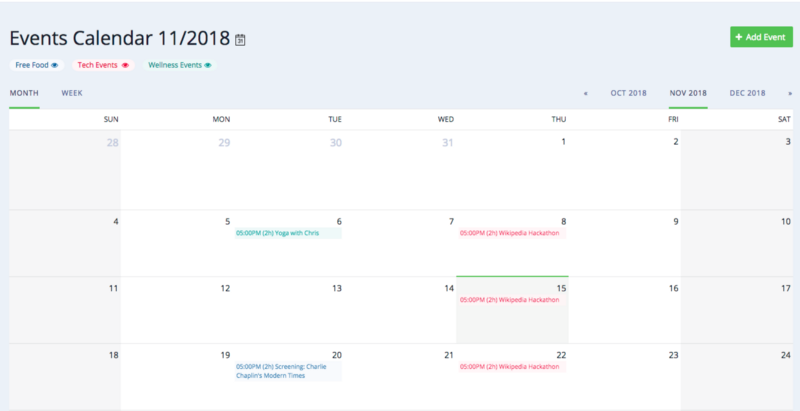Select the DEC 2018 month tab
The width and height of the screenshot is (800, 411).
tap(747, 93)
